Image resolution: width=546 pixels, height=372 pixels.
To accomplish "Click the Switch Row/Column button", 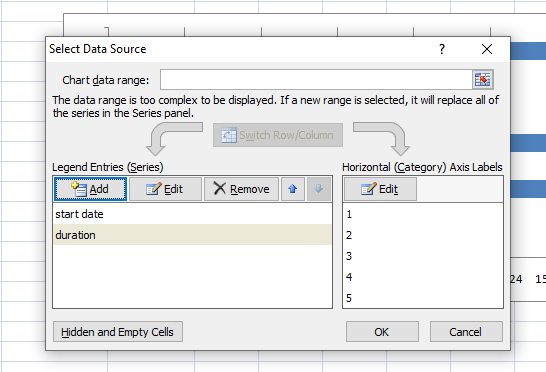I will [x=278, y=135].
